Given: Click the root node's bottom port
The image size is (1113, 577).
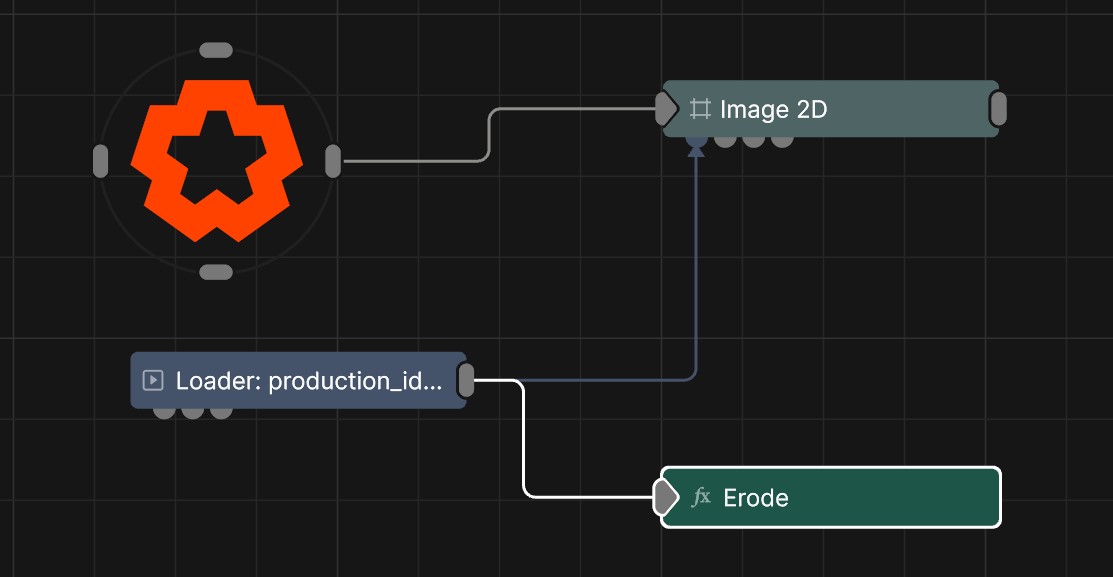Looking at the screenshot, I should click(216, 272).
